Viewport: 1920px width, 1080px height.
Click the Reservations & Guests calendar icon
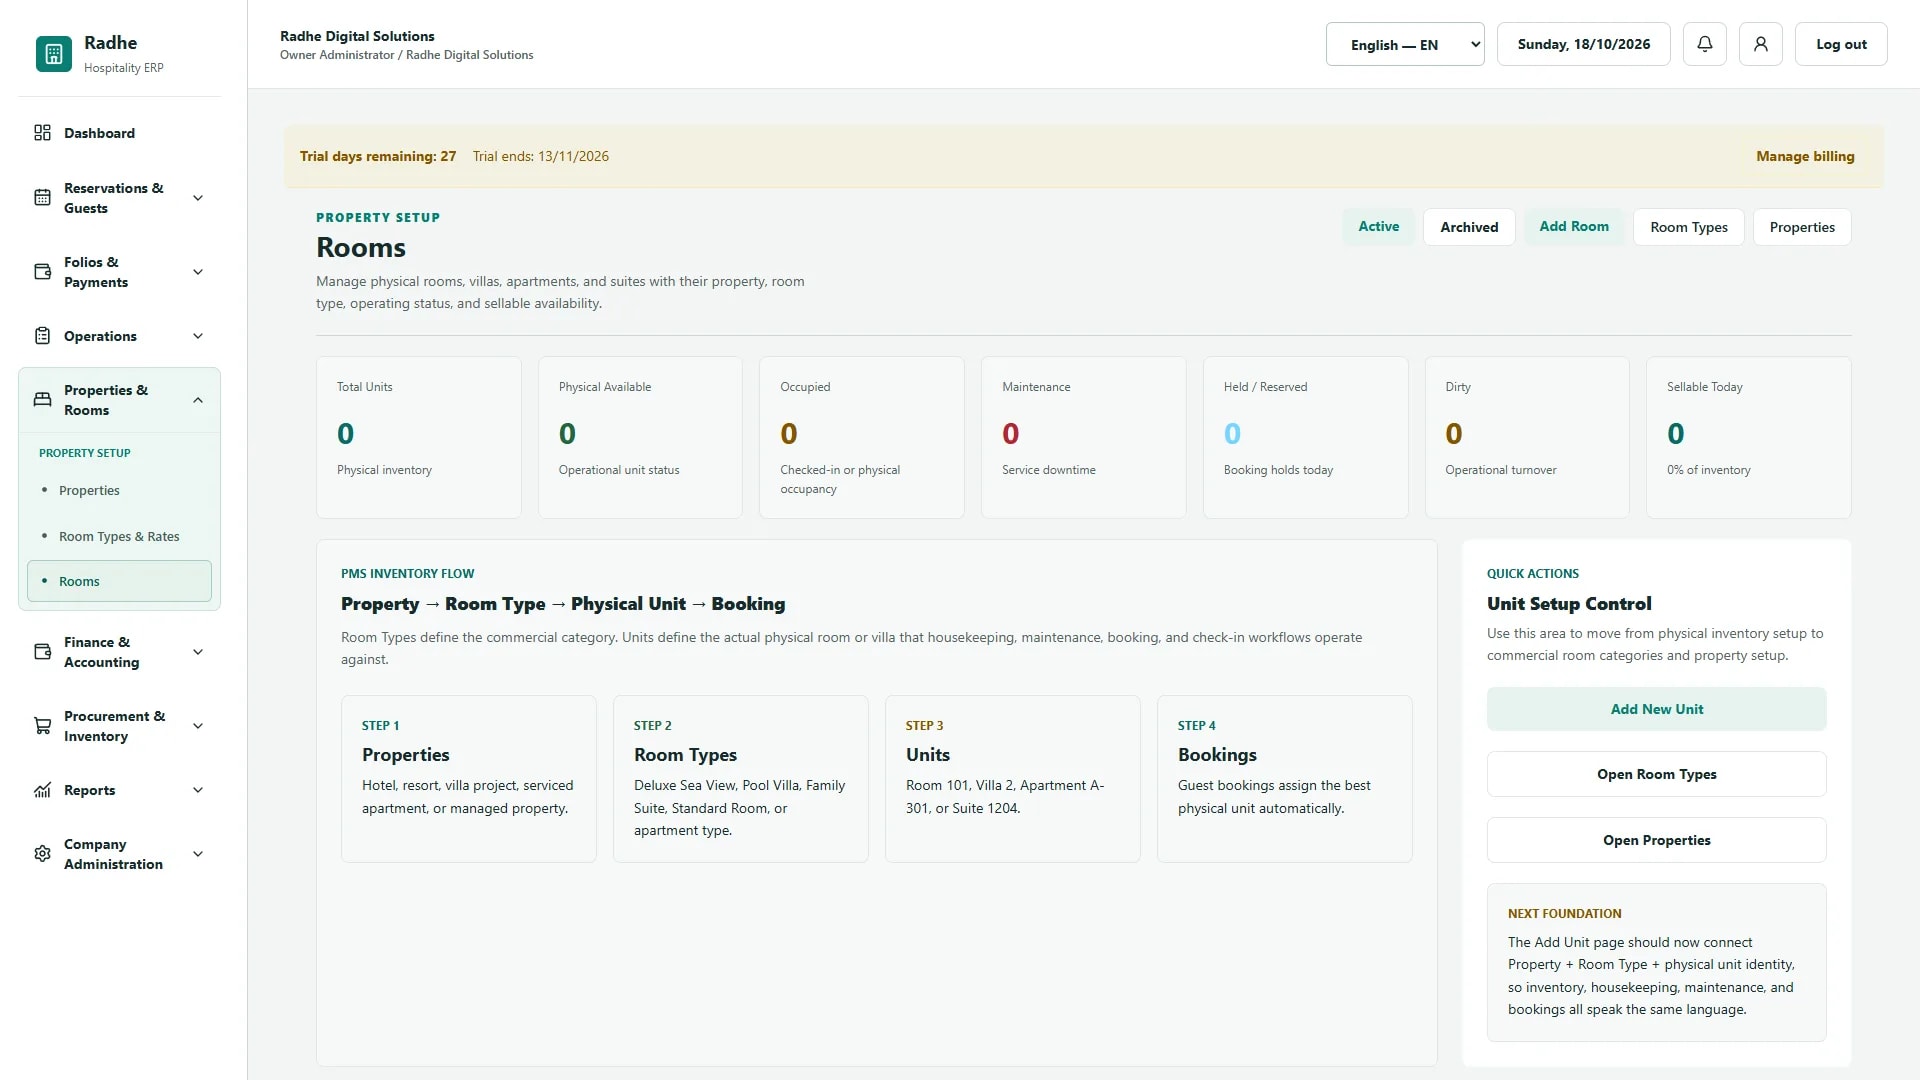tap(42, 198)
